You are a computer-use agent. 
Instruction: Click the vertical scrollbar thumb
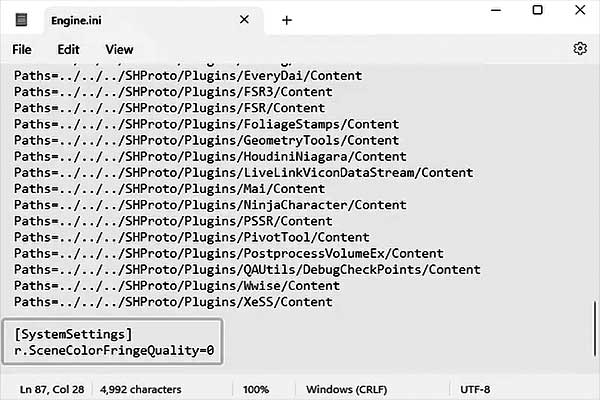595,329
